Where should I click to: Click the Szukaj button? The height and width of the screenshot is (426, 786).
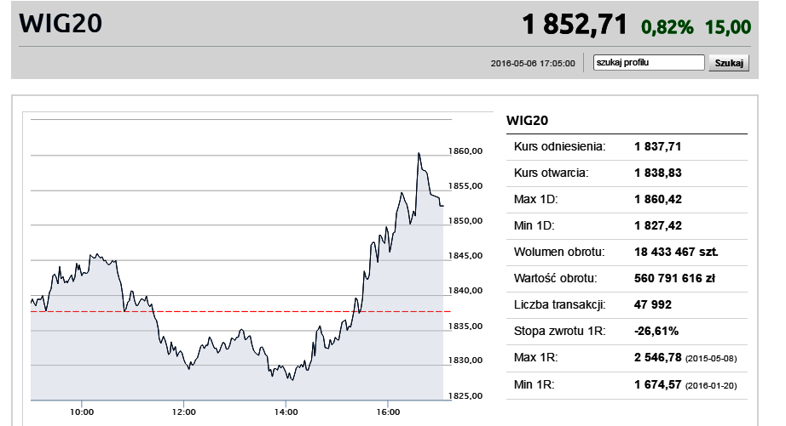tap(729, 63)
